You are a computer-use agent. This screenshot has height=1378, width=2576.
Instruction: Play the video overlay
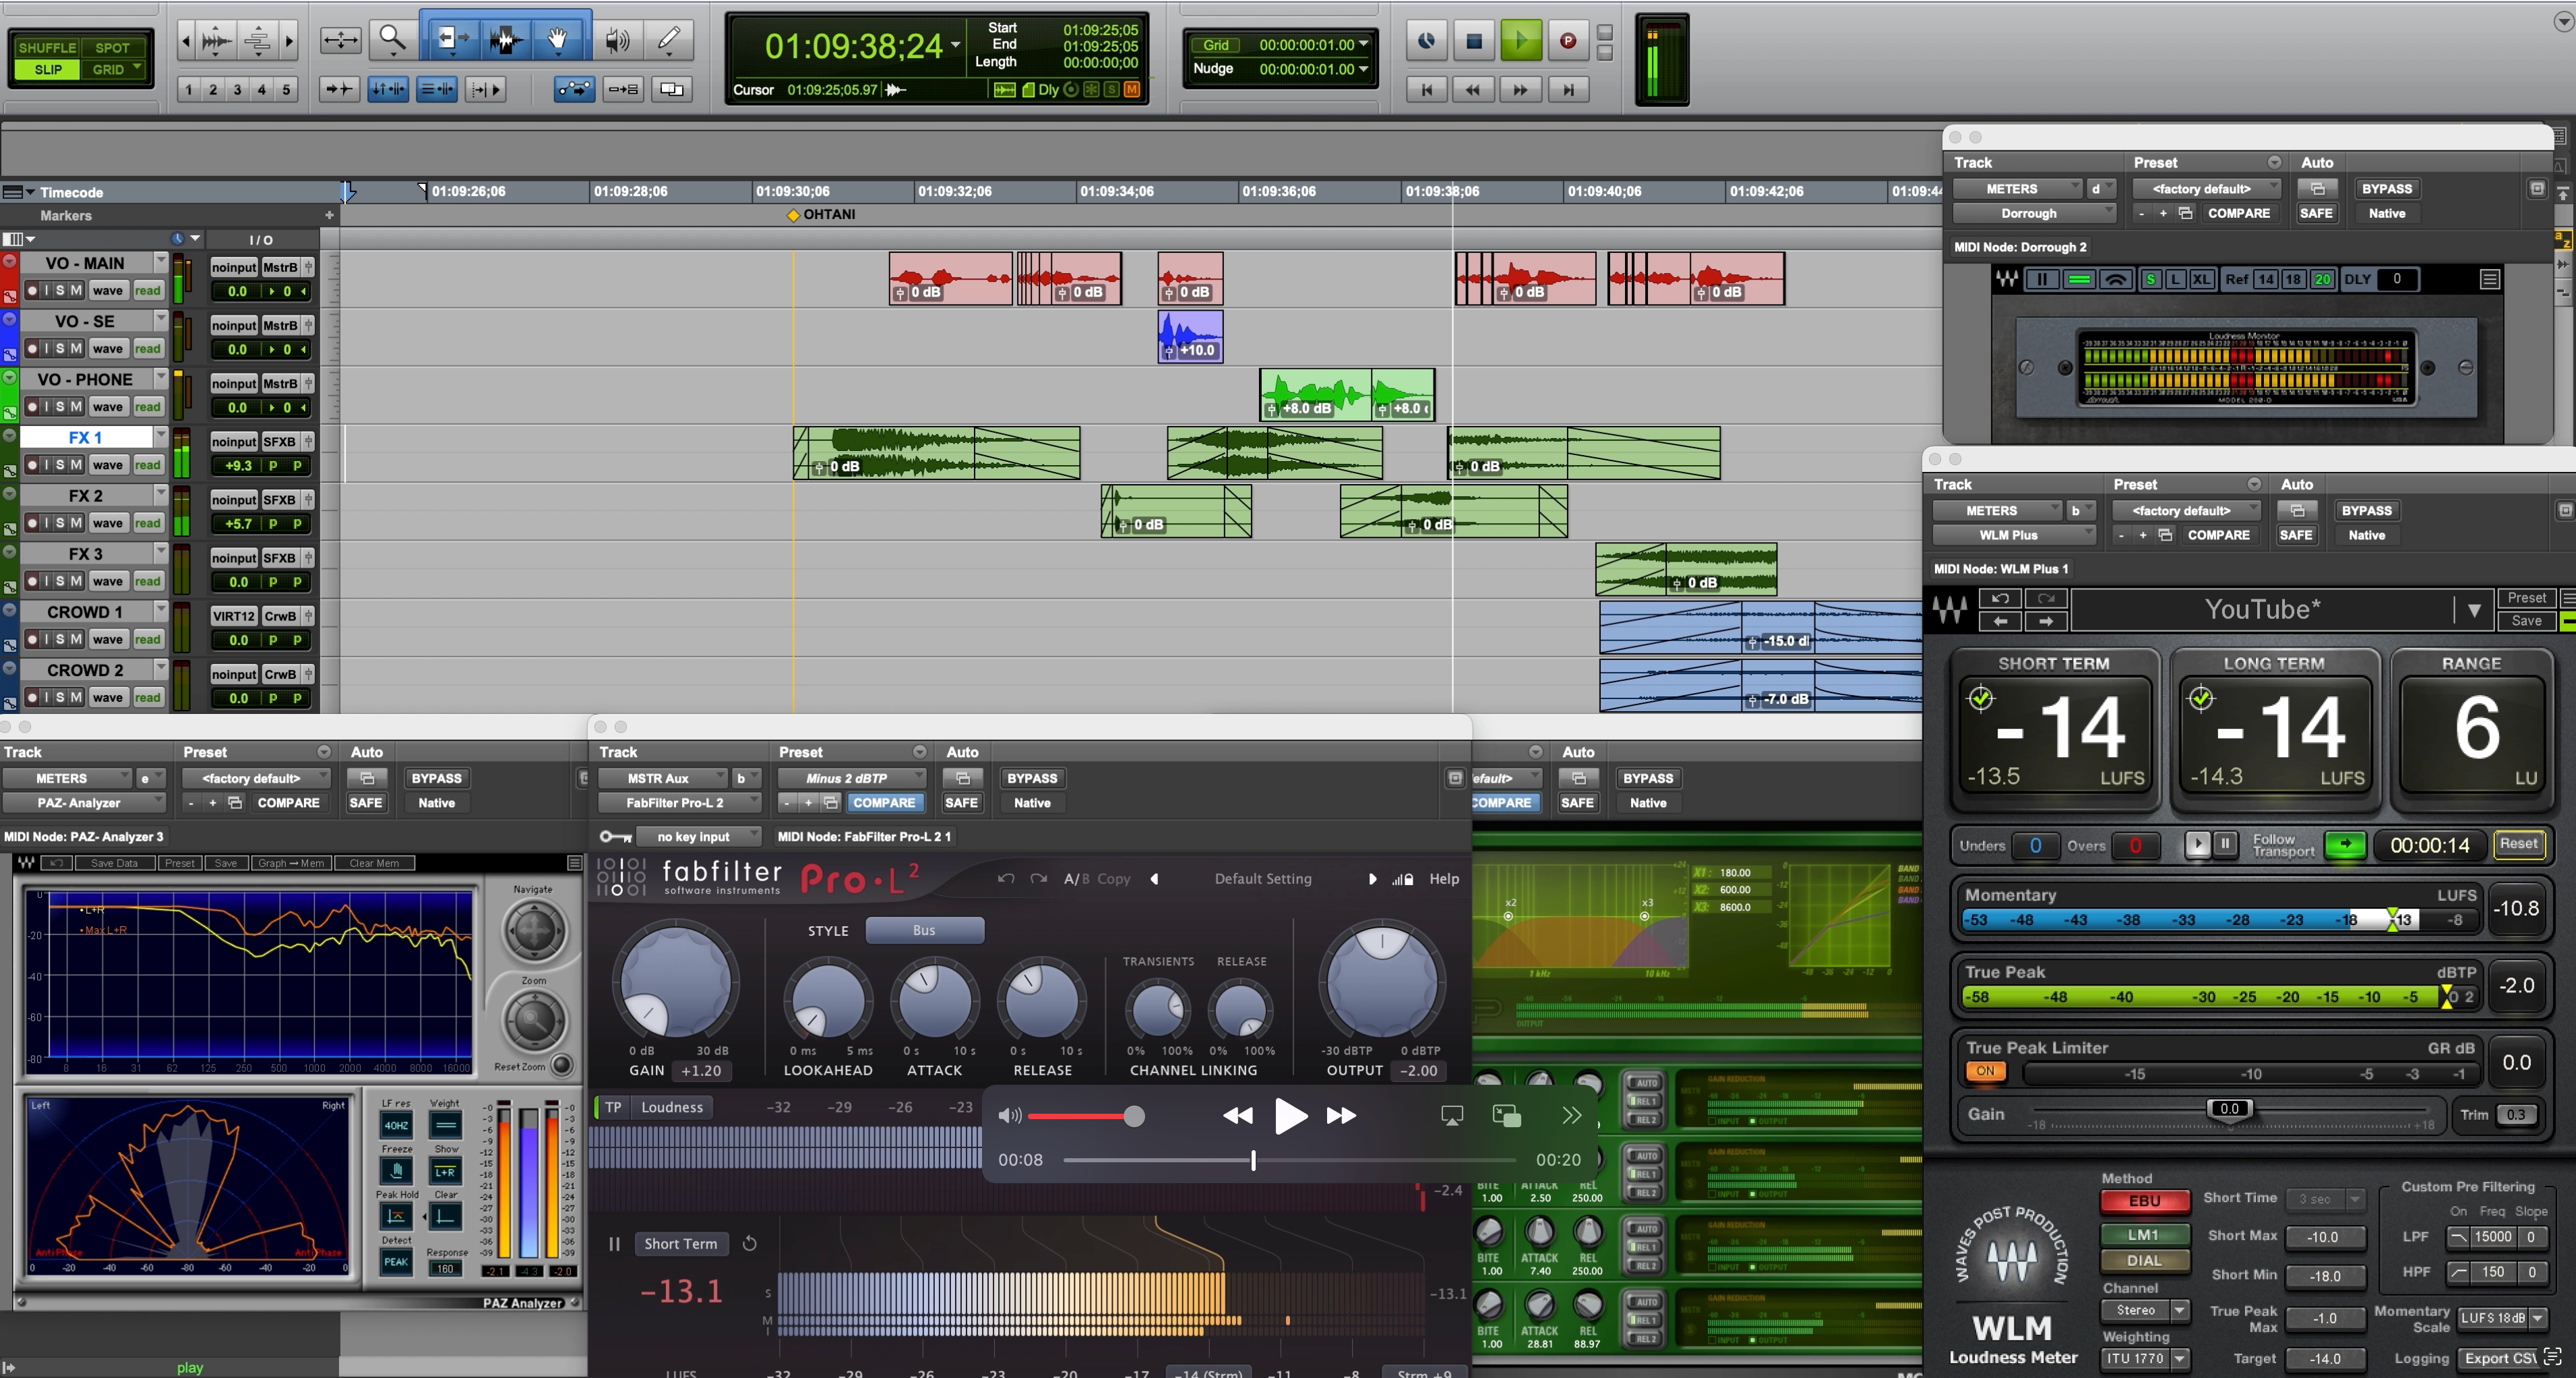pos(1290,1116)
